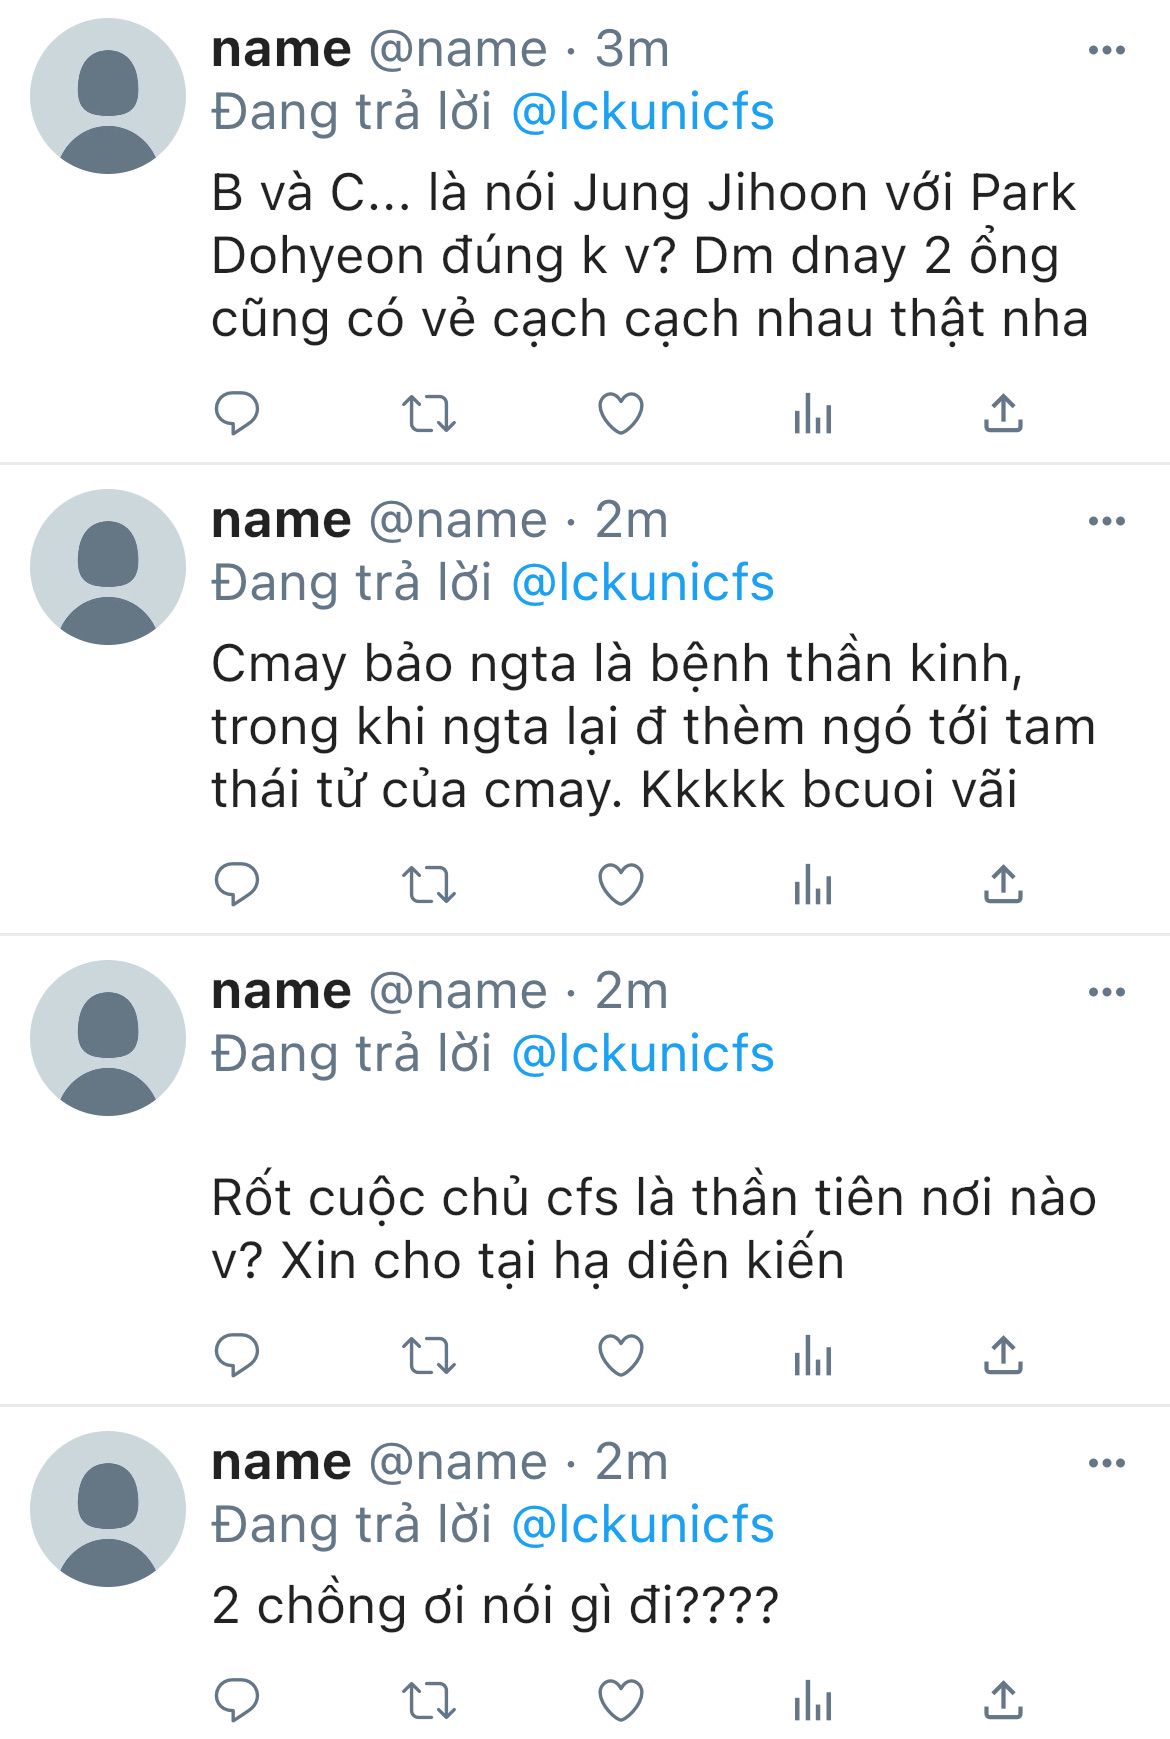Screen dimensions: 1170x1739
Task: Share the 'tam thái tử' tweet
Action: pyautogui.click(x=1003, y=884)
